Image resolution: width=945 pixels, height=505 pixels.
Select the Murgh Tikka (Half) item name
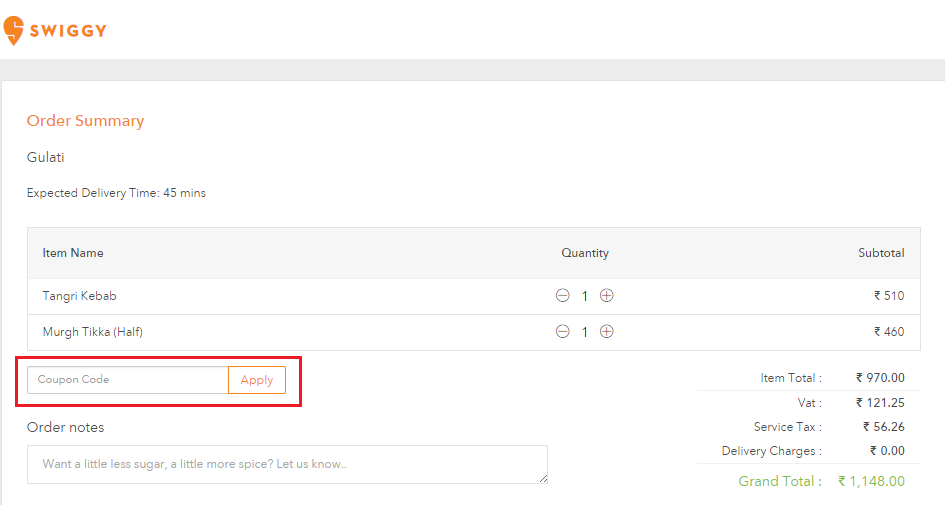tap(93, 331)
